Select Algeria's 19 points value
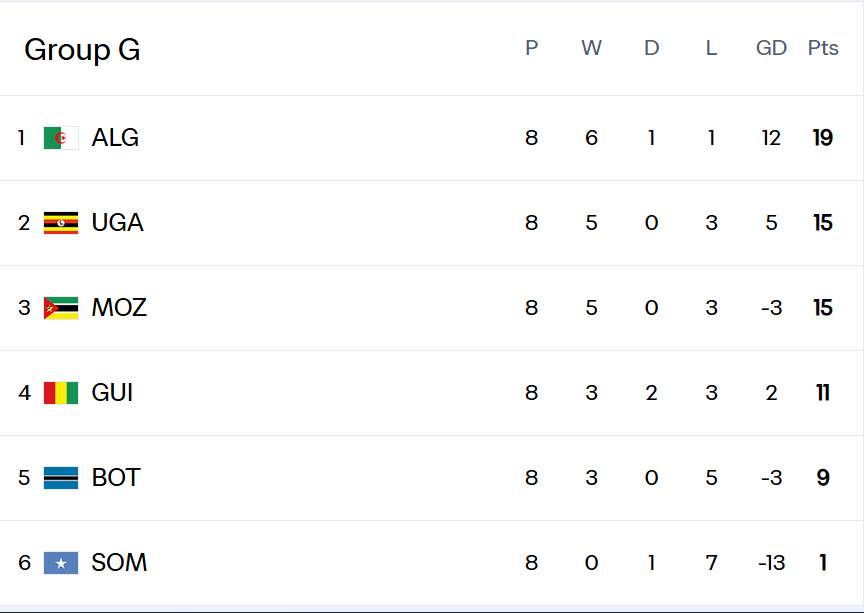 point(823,138)
